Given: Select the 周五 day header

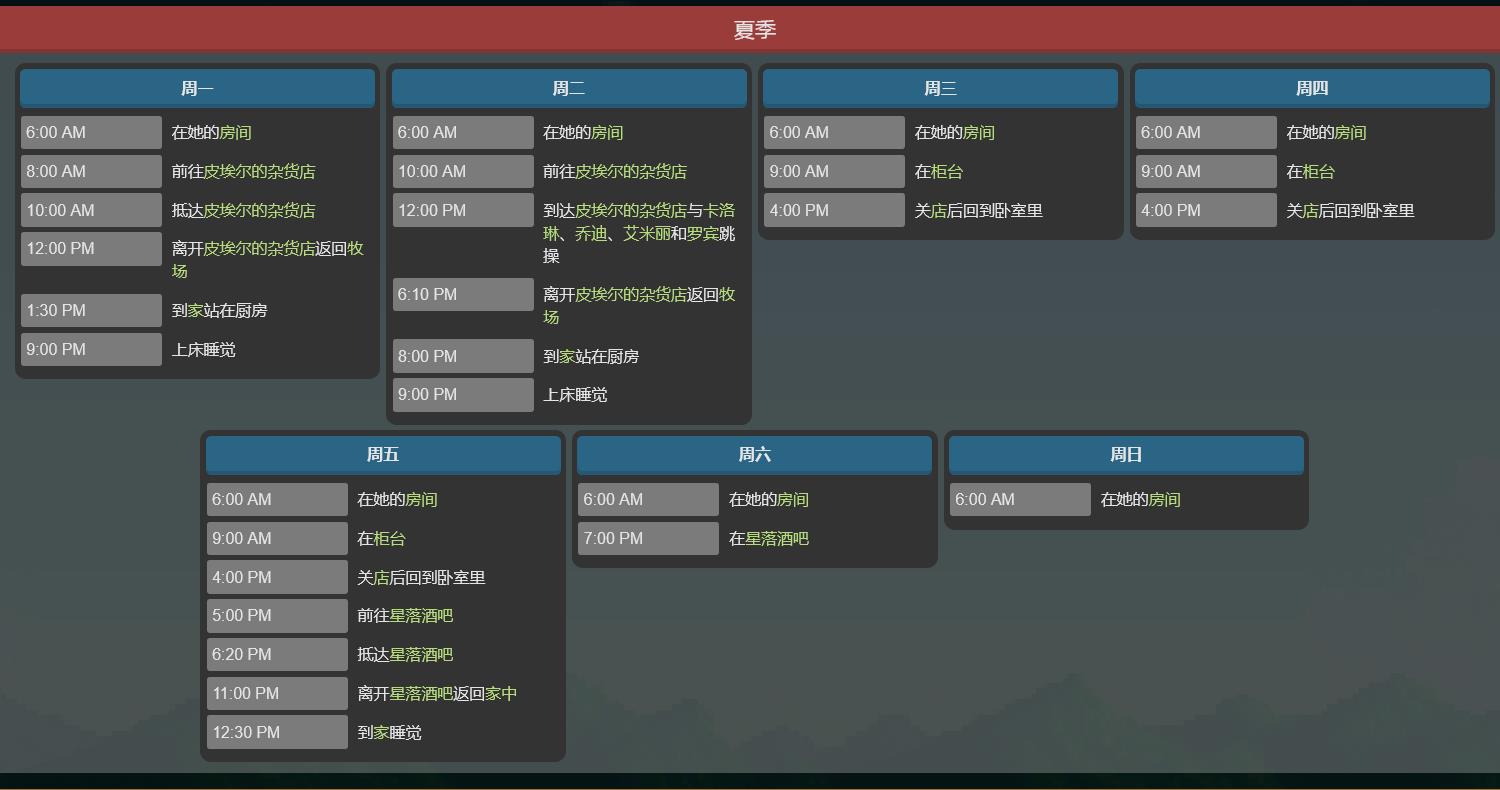Looking at the screenshot, I should pos(383,454).
